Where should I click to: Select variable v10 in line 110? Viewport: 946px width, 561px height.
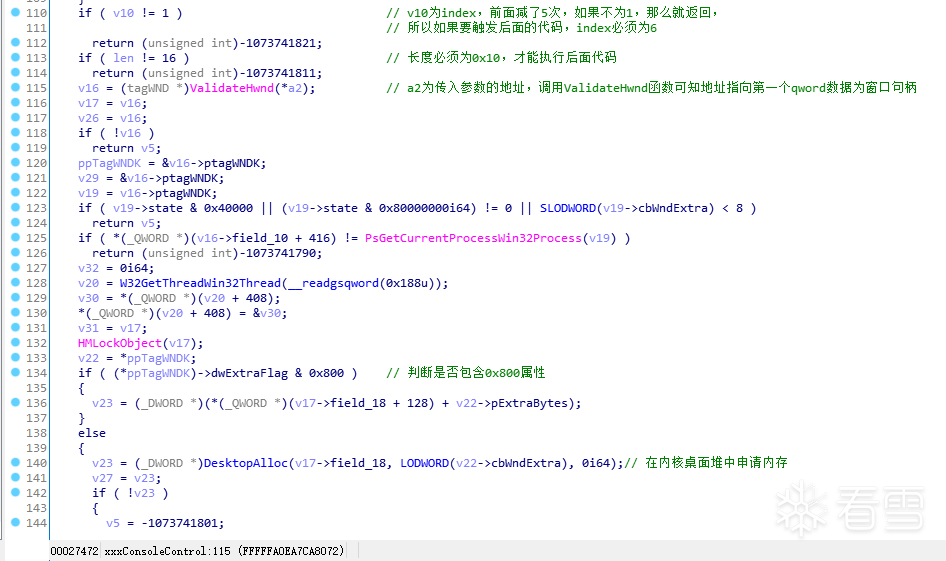click(123, 13)
